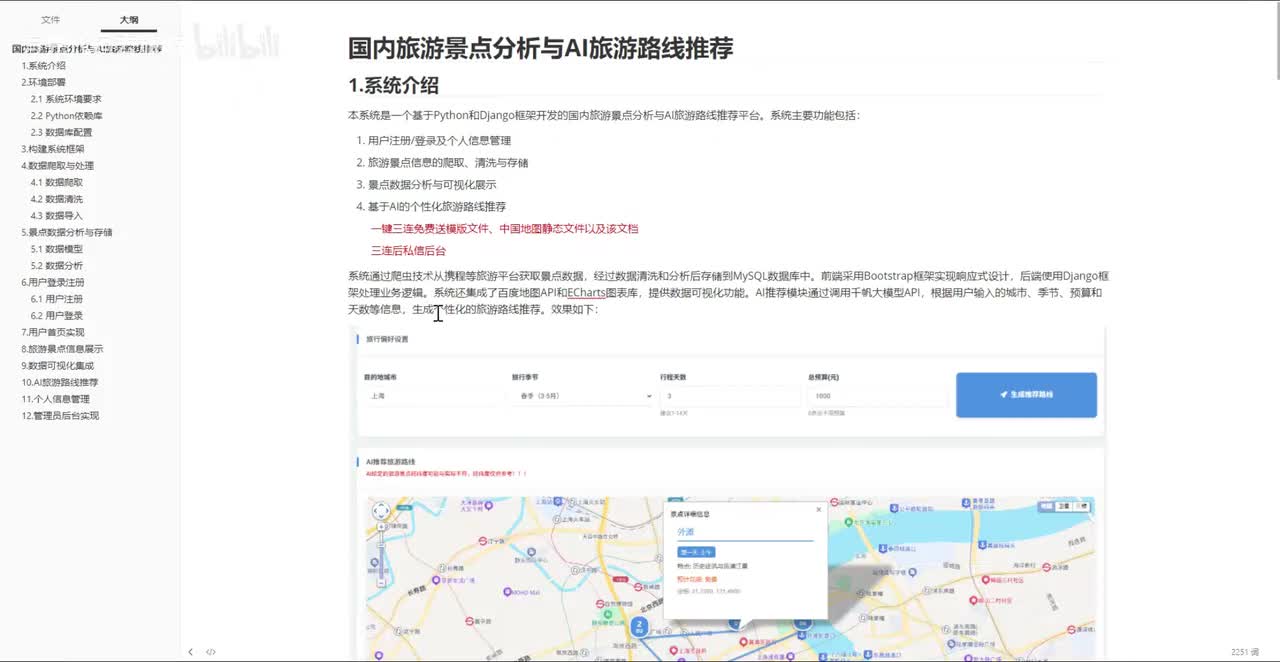Click list item 基于AI的个性化旅游路线推荐
Image resolution: width=1280 pixels, height=662 pixels.
[437, 207]
